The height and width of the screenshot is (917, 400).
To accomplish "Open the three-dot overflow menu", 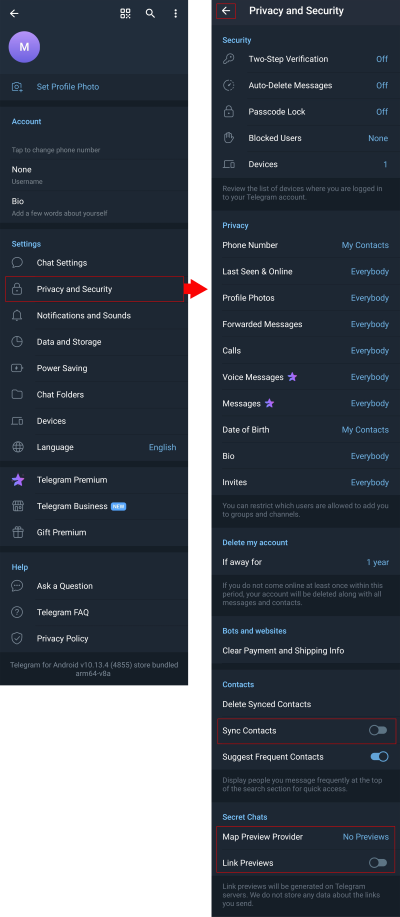I will (x=175, y=13).
